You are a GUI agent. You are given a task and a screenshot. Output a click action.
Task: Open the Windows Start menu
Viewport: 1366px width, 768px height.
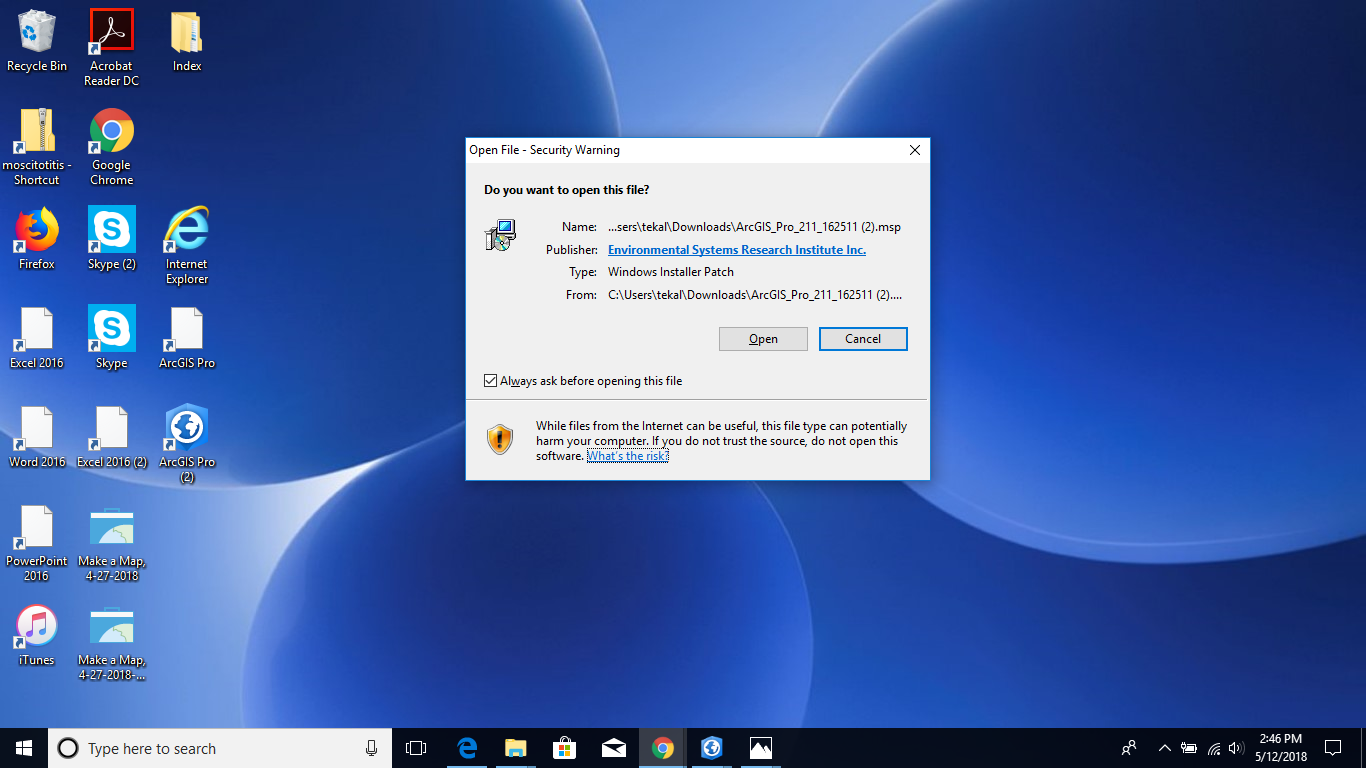pyautogui.click(x=24, y=748)
